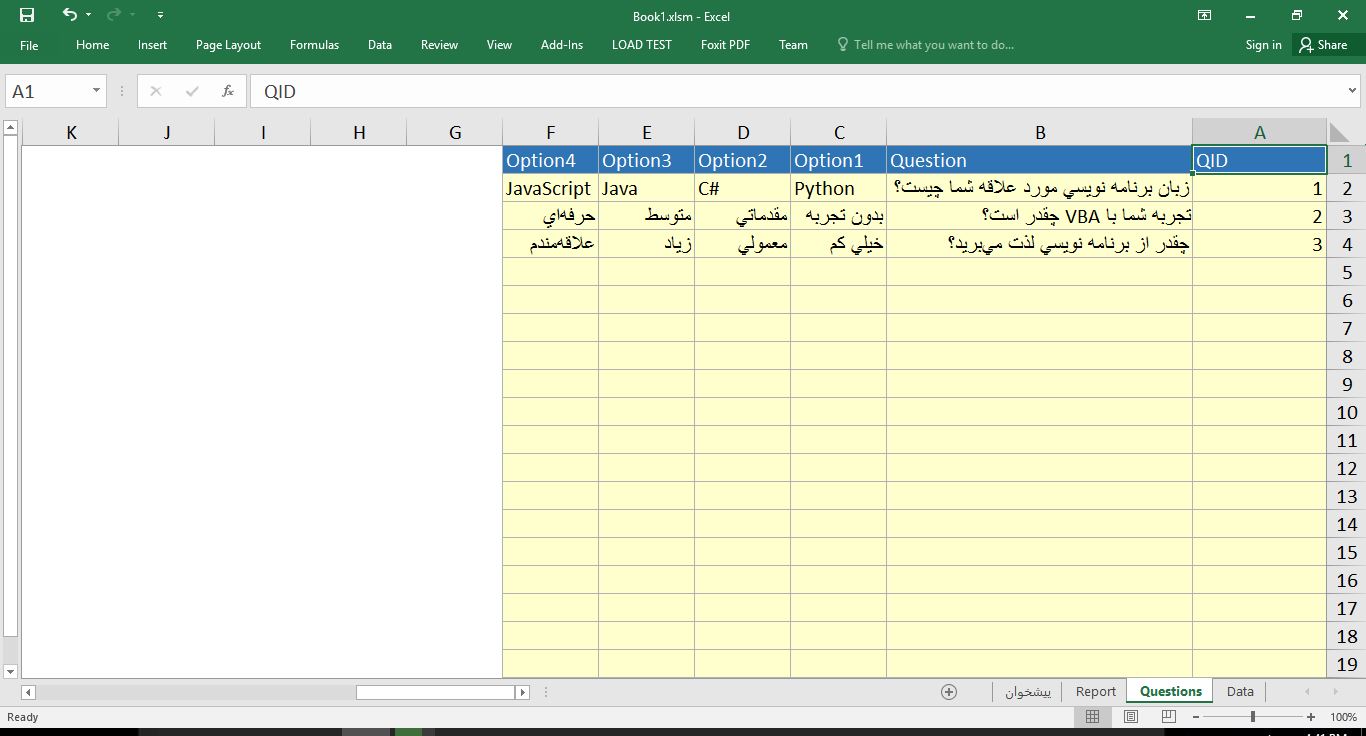Click the zoom in plus button
The width and height of the screenshot is (1366, 736).
click(1311, 717)
